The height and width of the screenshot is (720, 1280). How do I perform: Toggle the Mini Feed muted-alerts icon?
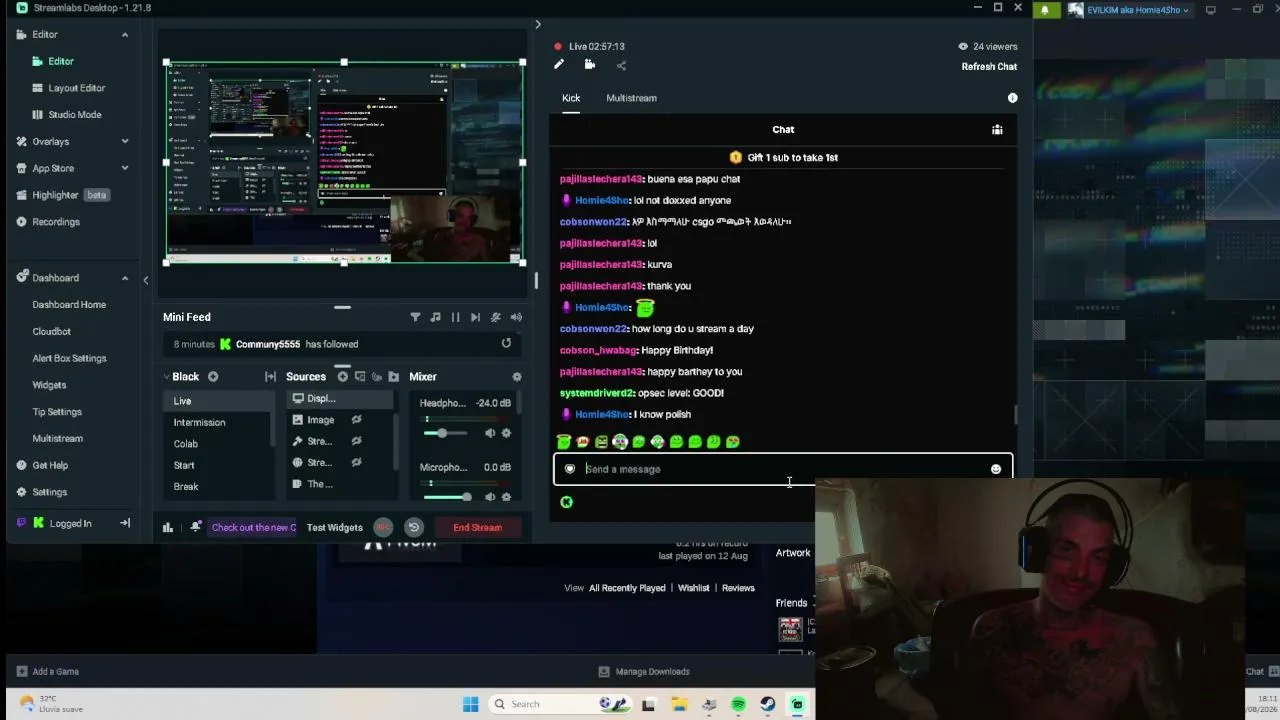[x=495, y=317]
